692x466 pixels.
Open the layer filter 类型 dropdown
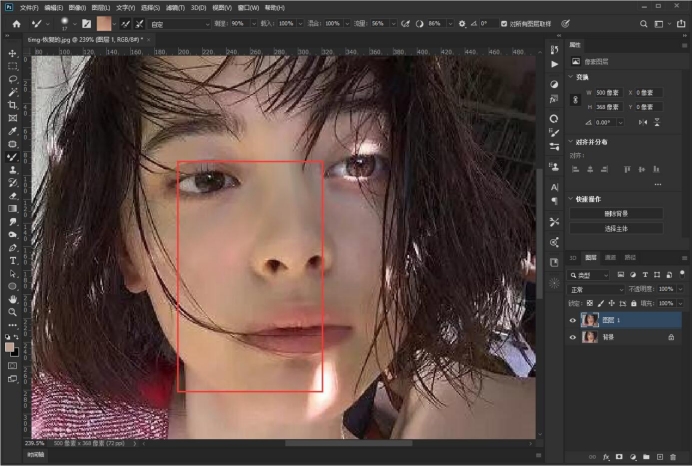pos(589,275)
